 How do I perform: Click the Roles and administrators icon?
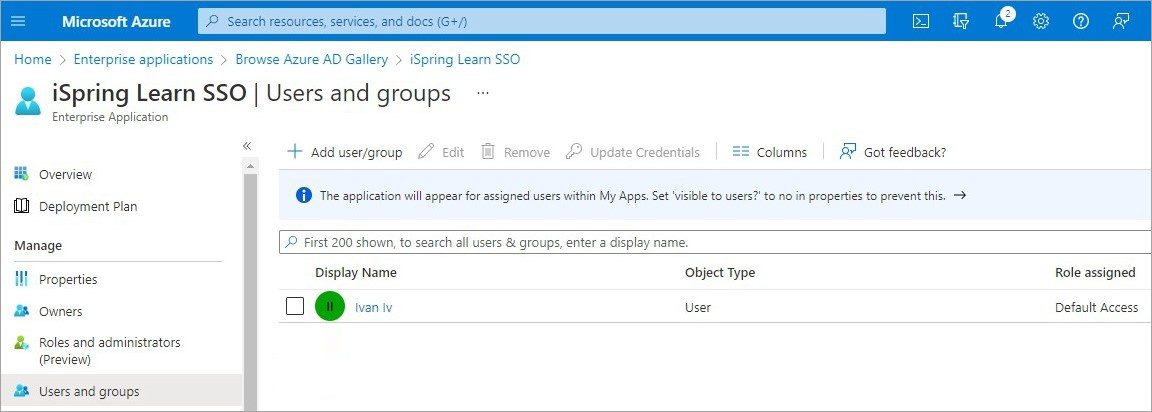click(21, 343)
